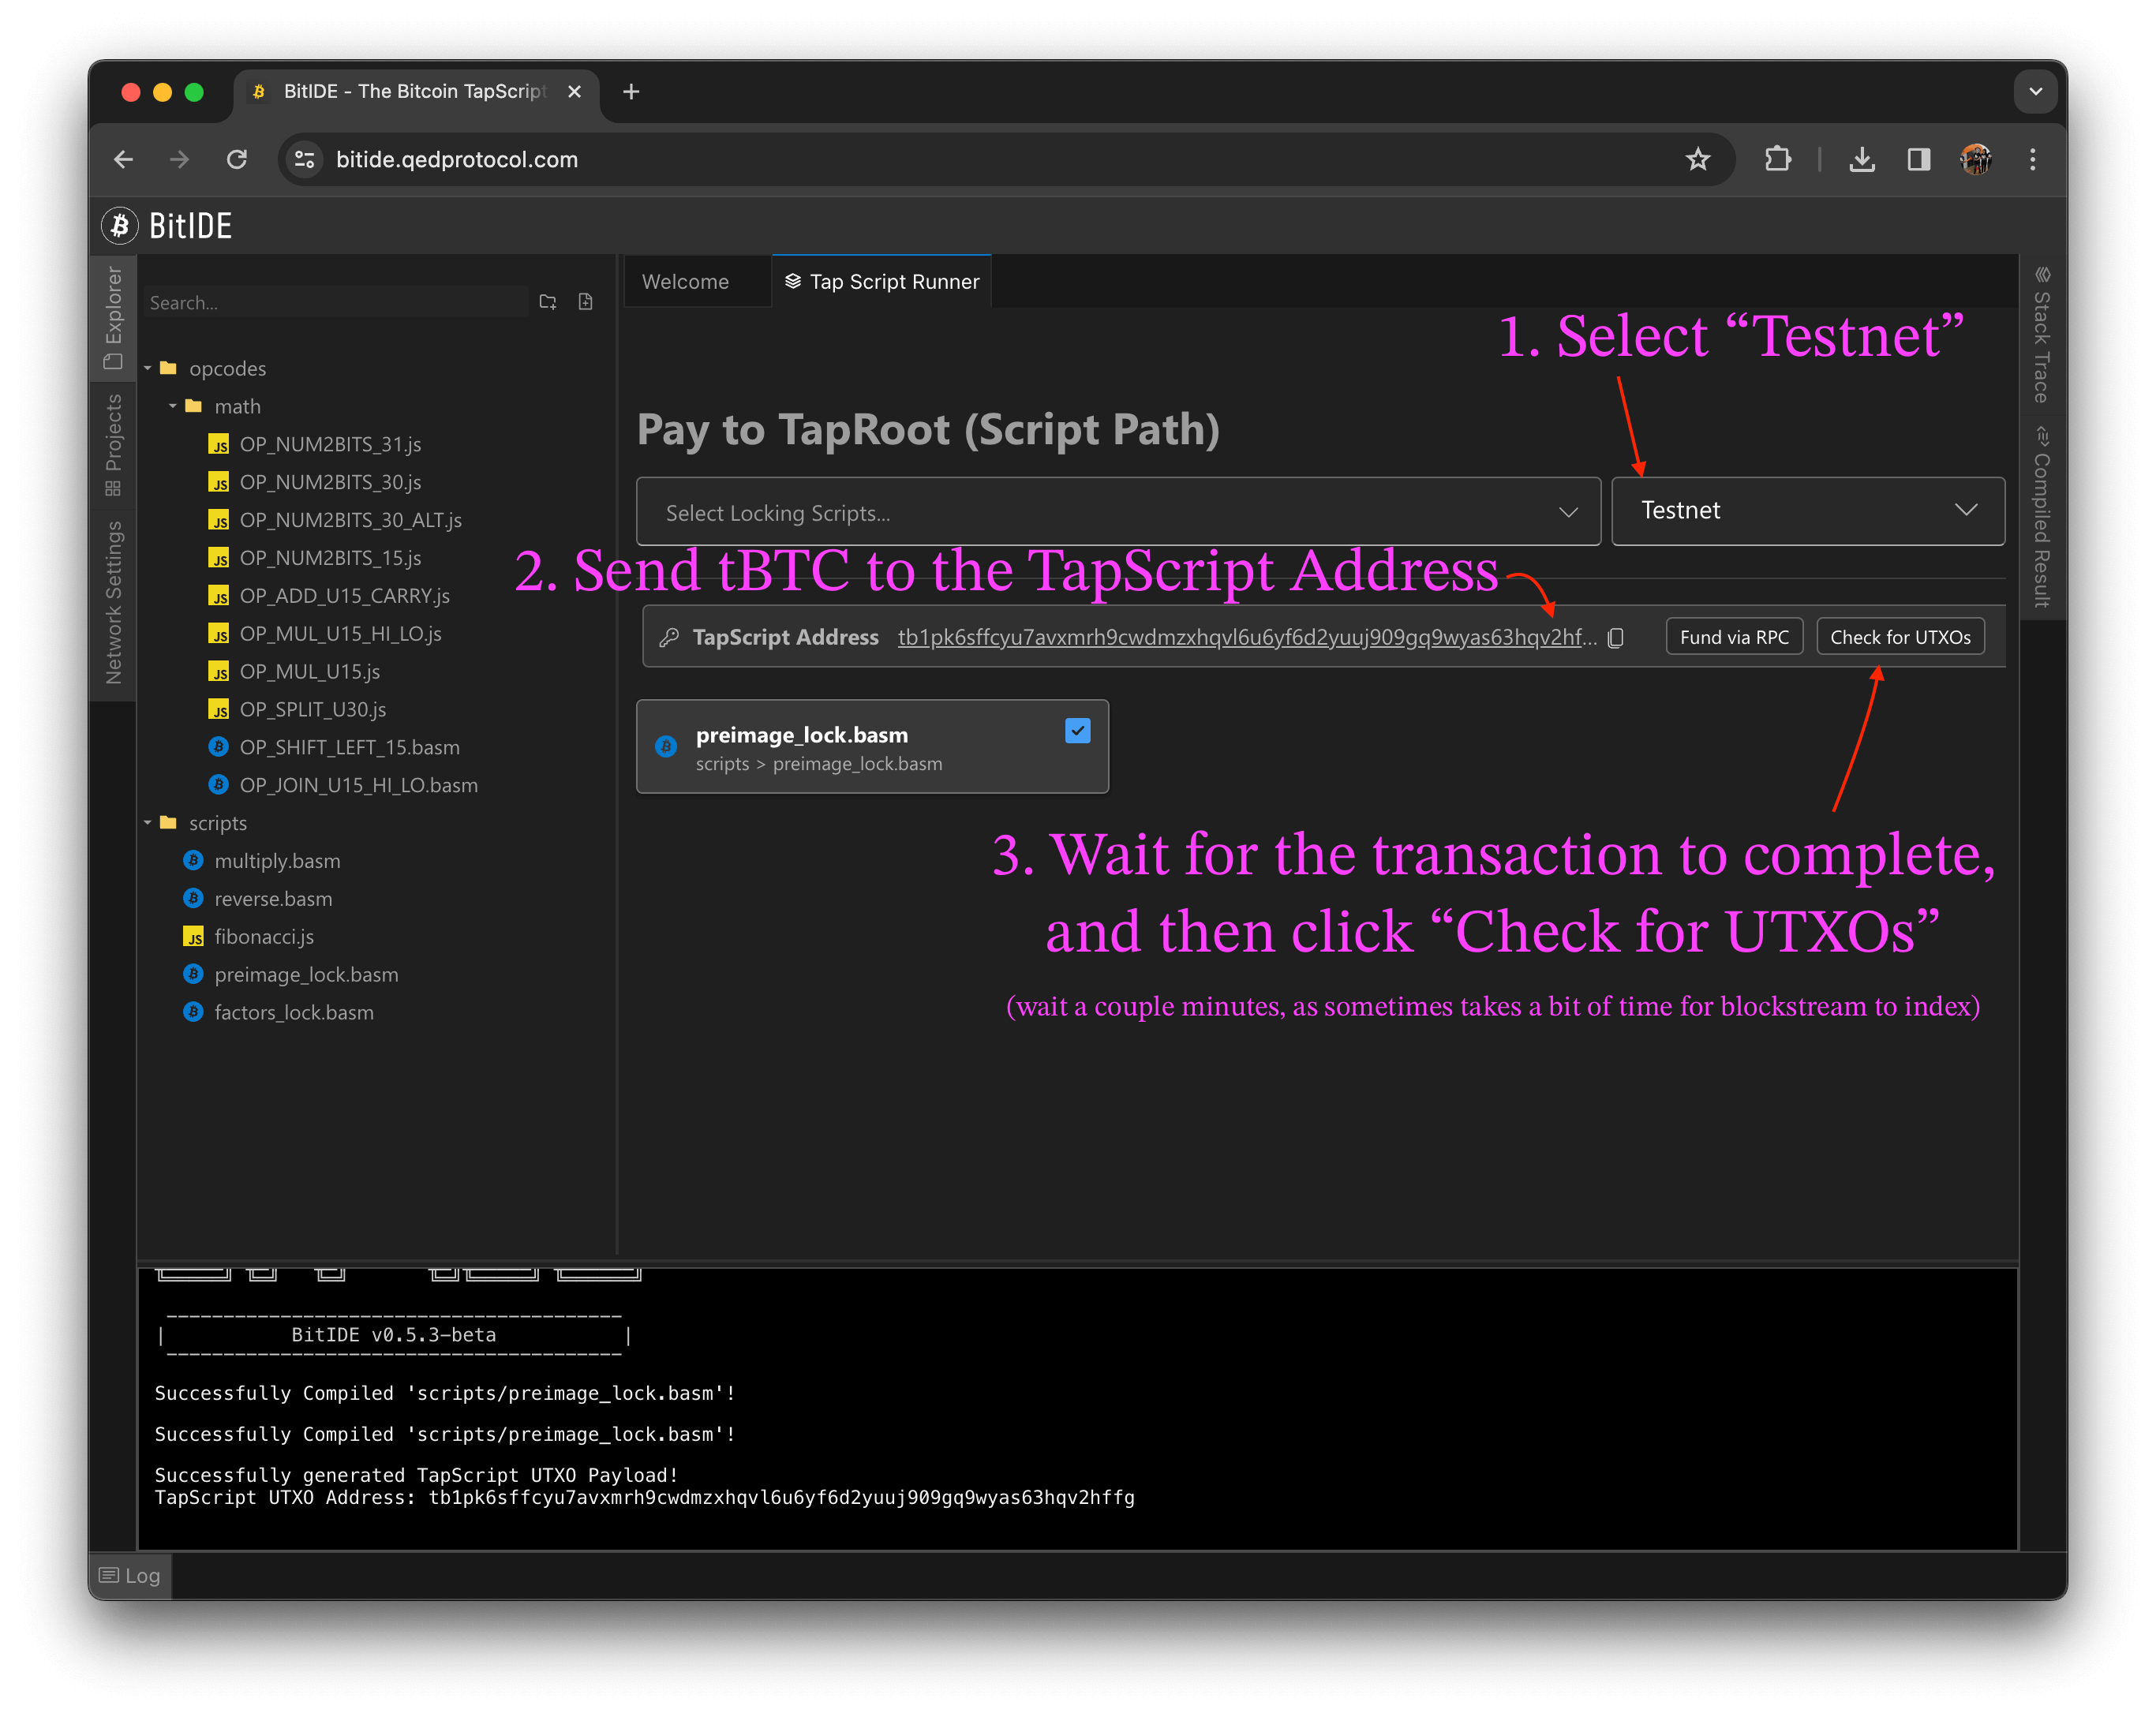Open the Compiled Result right panel
This screenshot has height=1717, width=2156.
click(2042, 517)
